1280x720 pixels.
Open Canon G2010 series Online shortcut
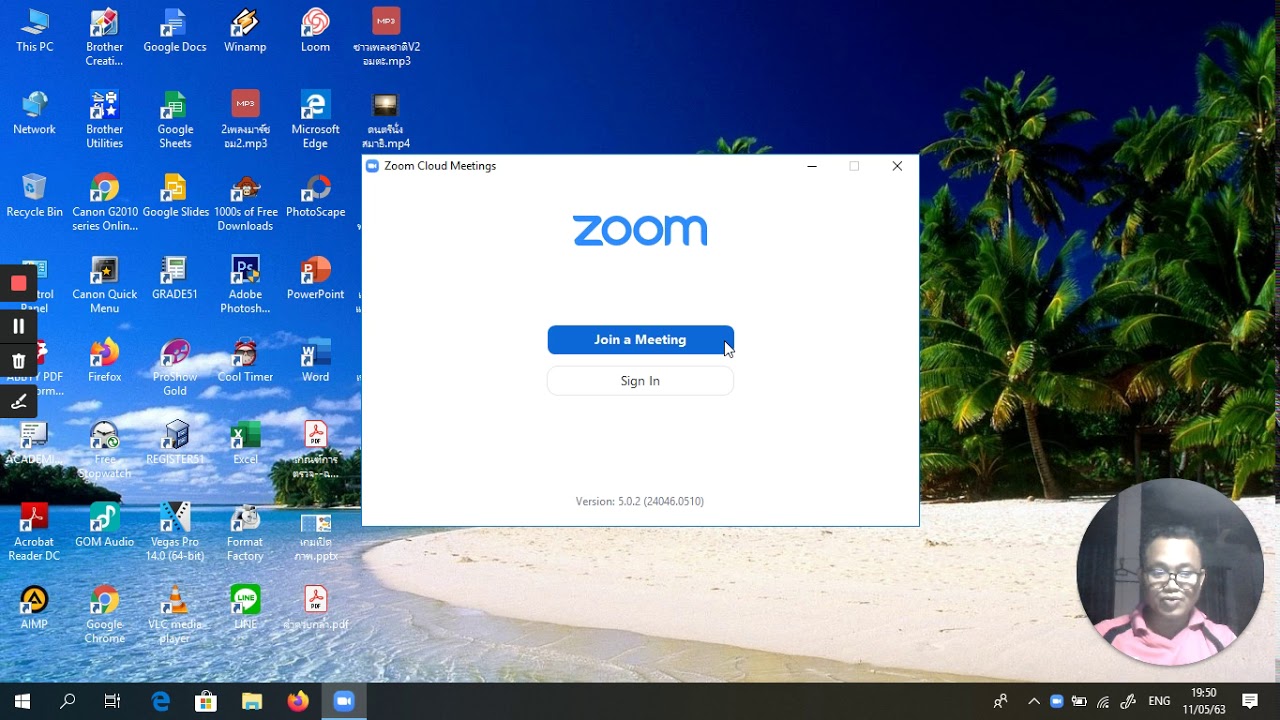104,203
